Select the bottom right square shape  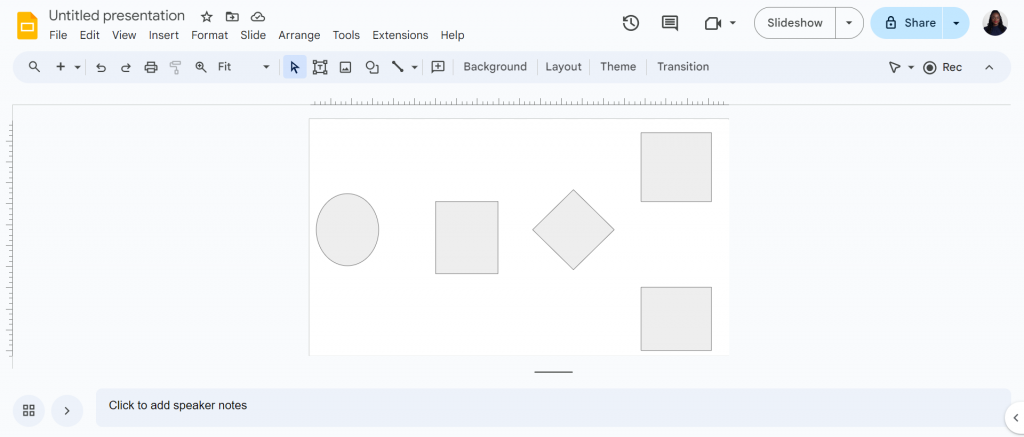676,319
